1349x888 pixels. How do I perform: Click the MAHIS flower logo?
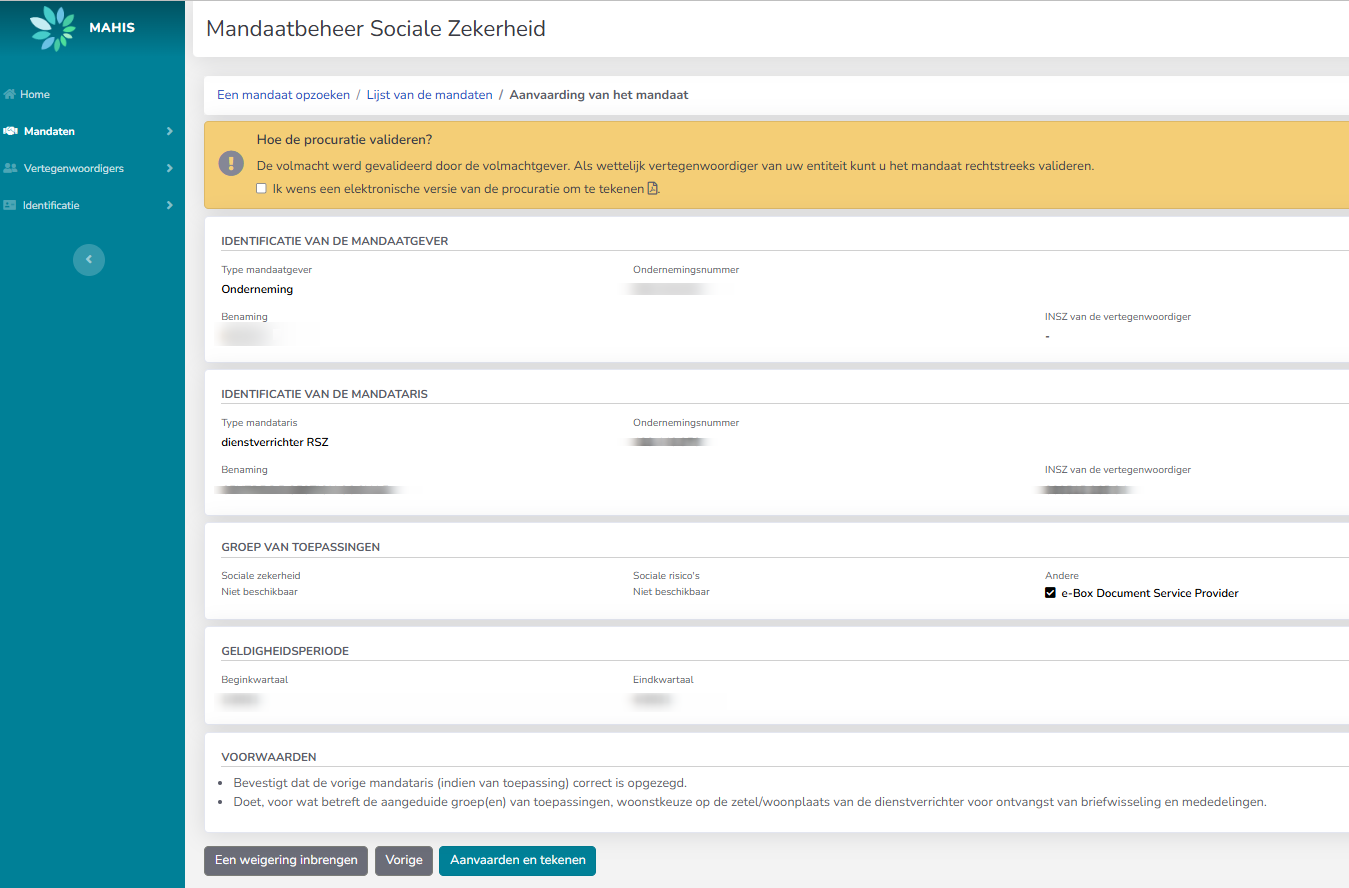point(53,28)
